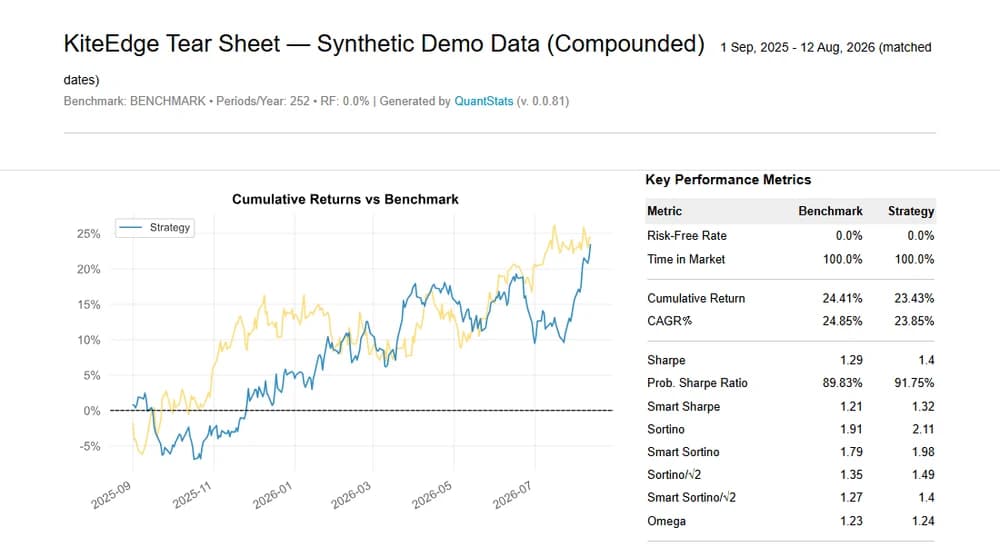Viewport: 1000px width, 545px height.
Task: Click strategy cumulative return 23.43%
Action: coord(914,298)
